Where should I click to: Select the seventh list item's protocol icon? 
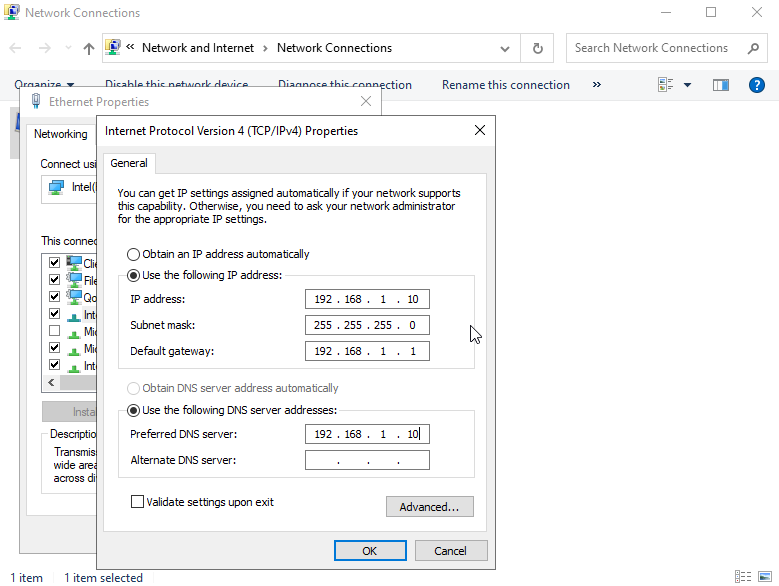[x=74, y=367]
